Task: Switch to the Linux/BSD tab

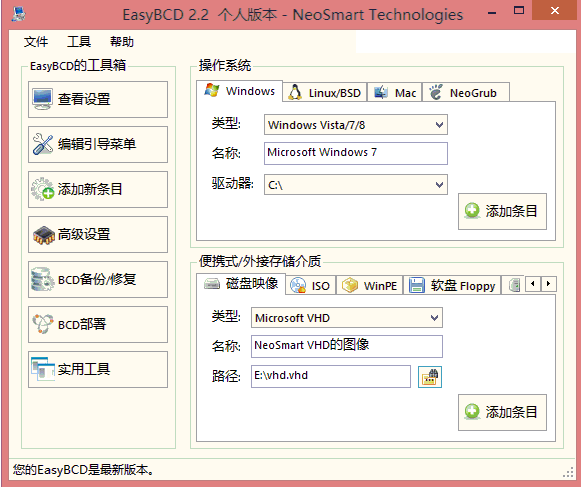Action: point(325,92)
